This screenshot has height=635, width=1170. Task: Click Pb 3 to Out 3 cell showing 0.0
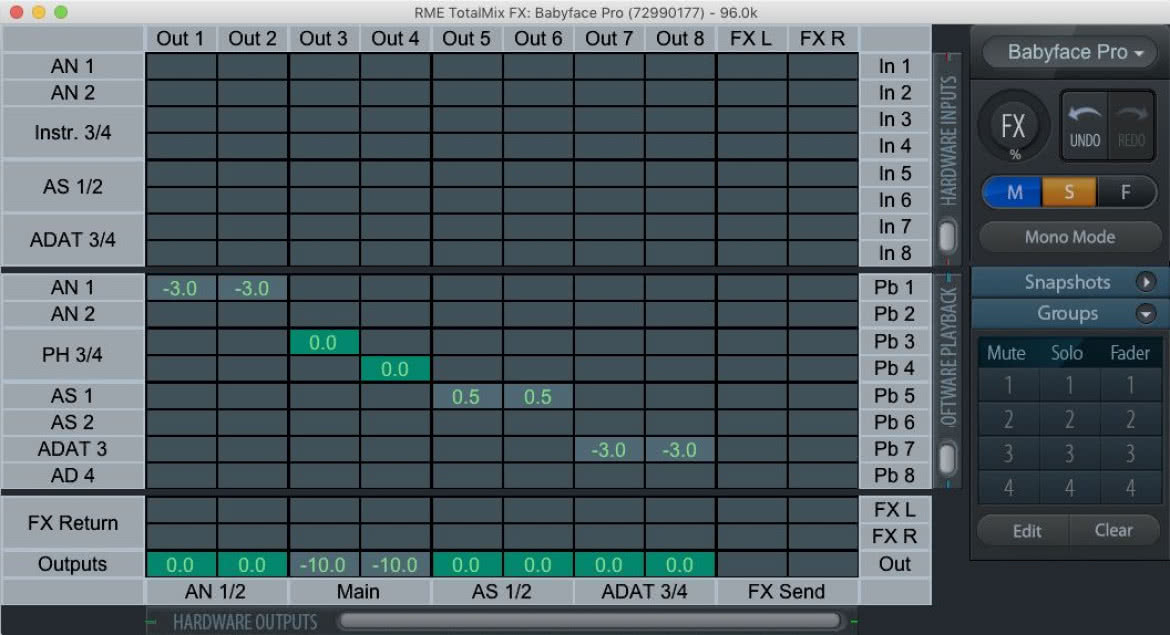click(323, 342)
